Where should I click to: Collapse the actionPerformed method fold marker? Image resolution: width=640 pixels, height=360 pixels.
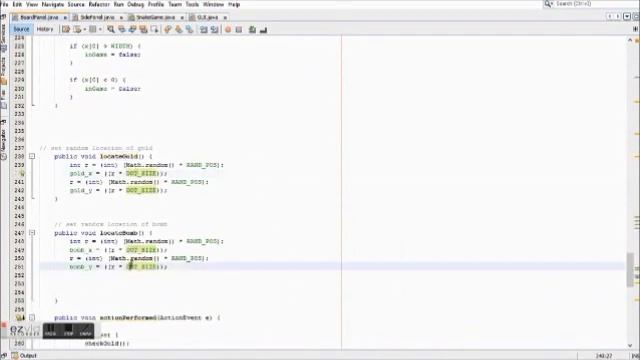pos(32,318)
